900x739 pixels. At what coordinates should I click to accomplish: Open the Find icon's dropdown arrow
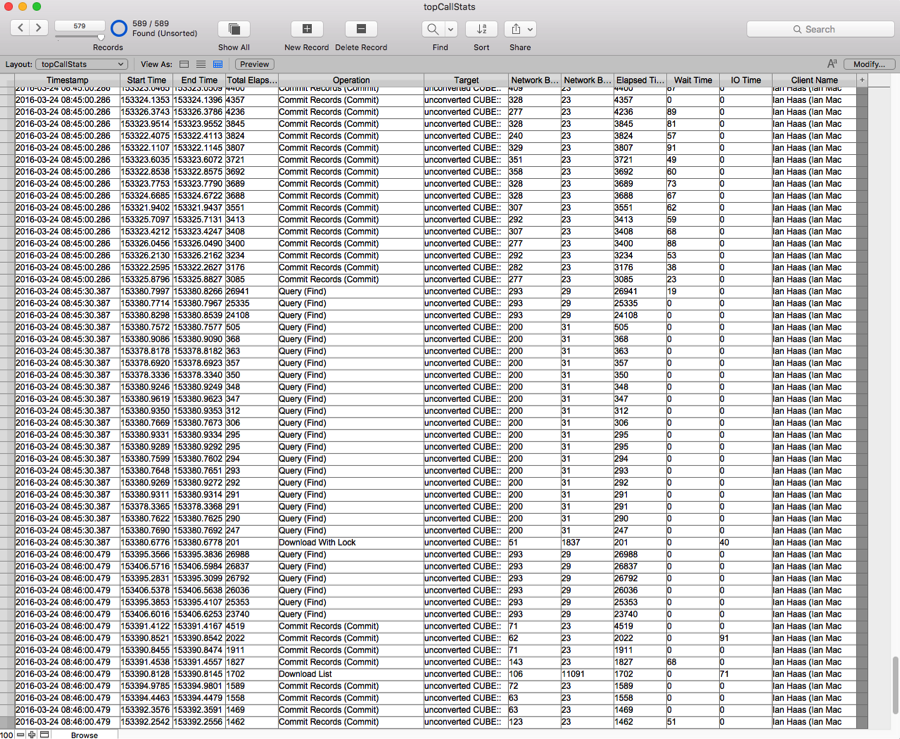pos(453,28)
